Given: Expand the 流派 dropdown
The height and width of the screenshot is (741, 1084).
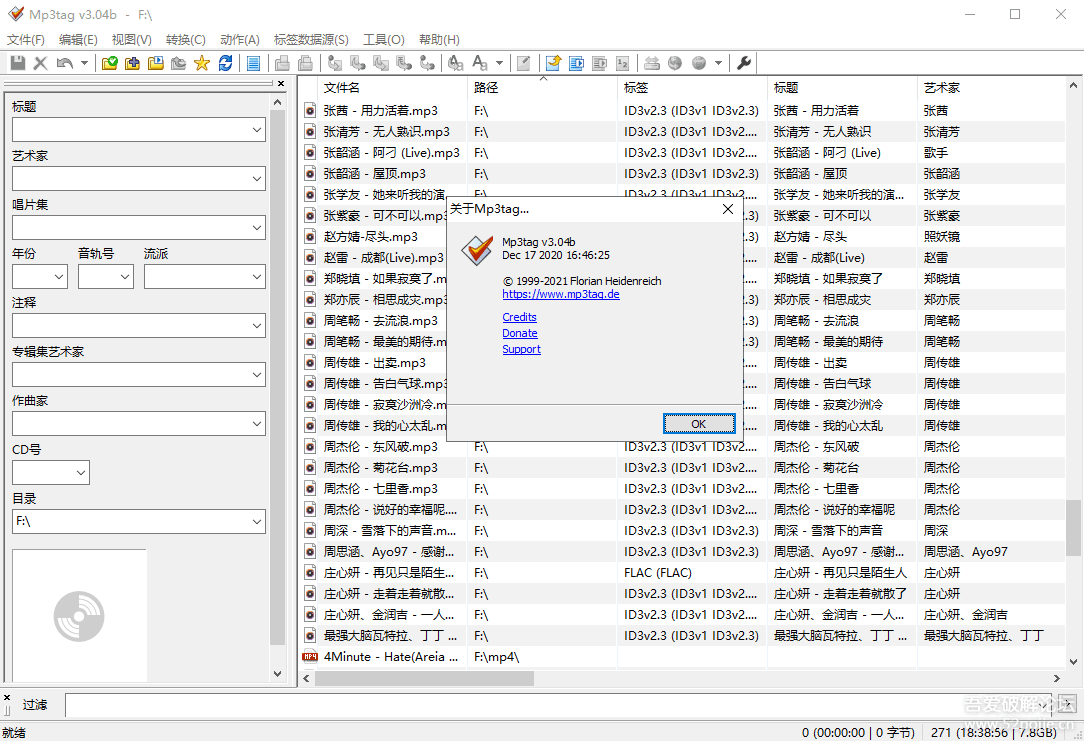Looking at the screenshot, I should (x=256, y=277).
